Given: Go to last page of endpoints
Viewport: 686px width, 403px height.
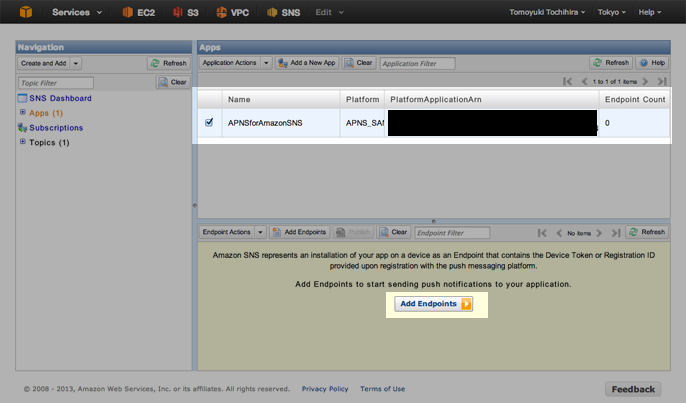Looking at the screenshot, I should pos(616,233).
